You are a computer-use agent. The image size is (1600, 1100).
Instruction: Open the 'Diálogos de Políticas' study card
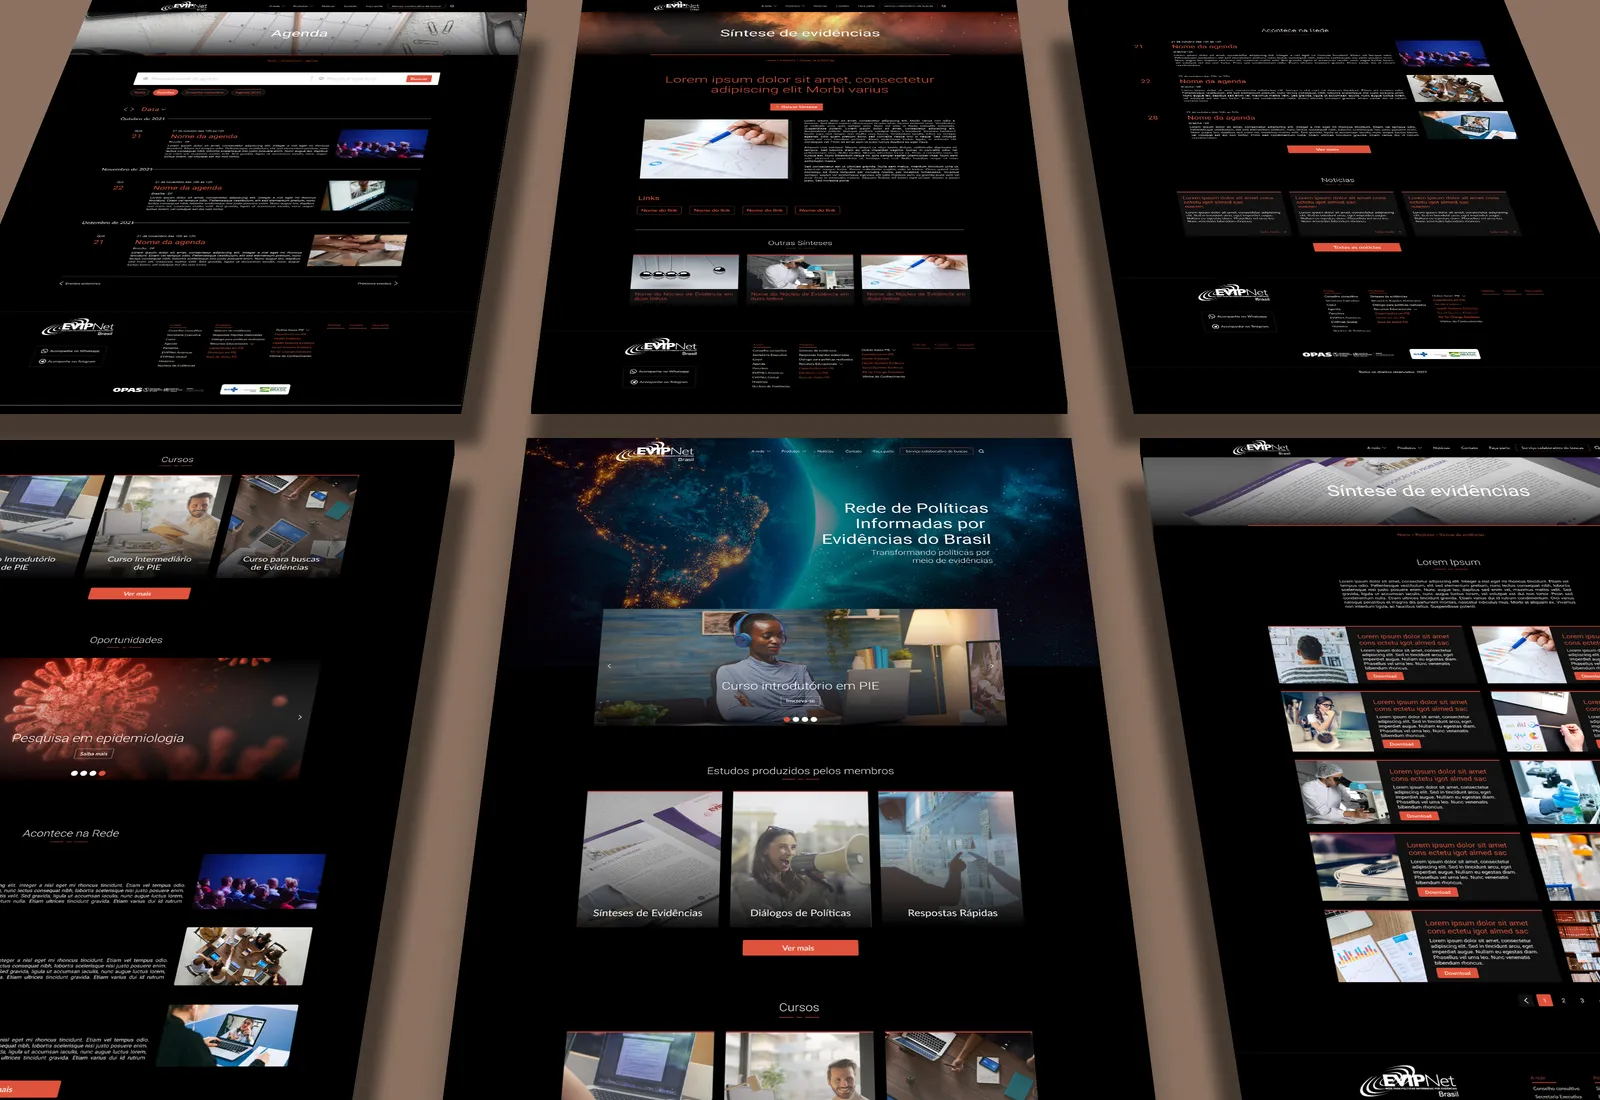(800, 859)
